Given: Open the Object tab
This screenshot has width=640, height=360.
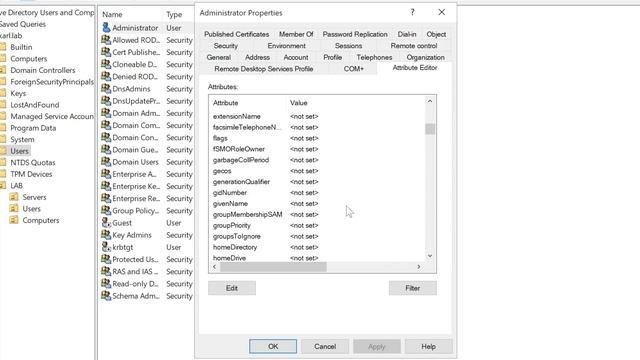Looking at the screenshot, I should [436, 34].
